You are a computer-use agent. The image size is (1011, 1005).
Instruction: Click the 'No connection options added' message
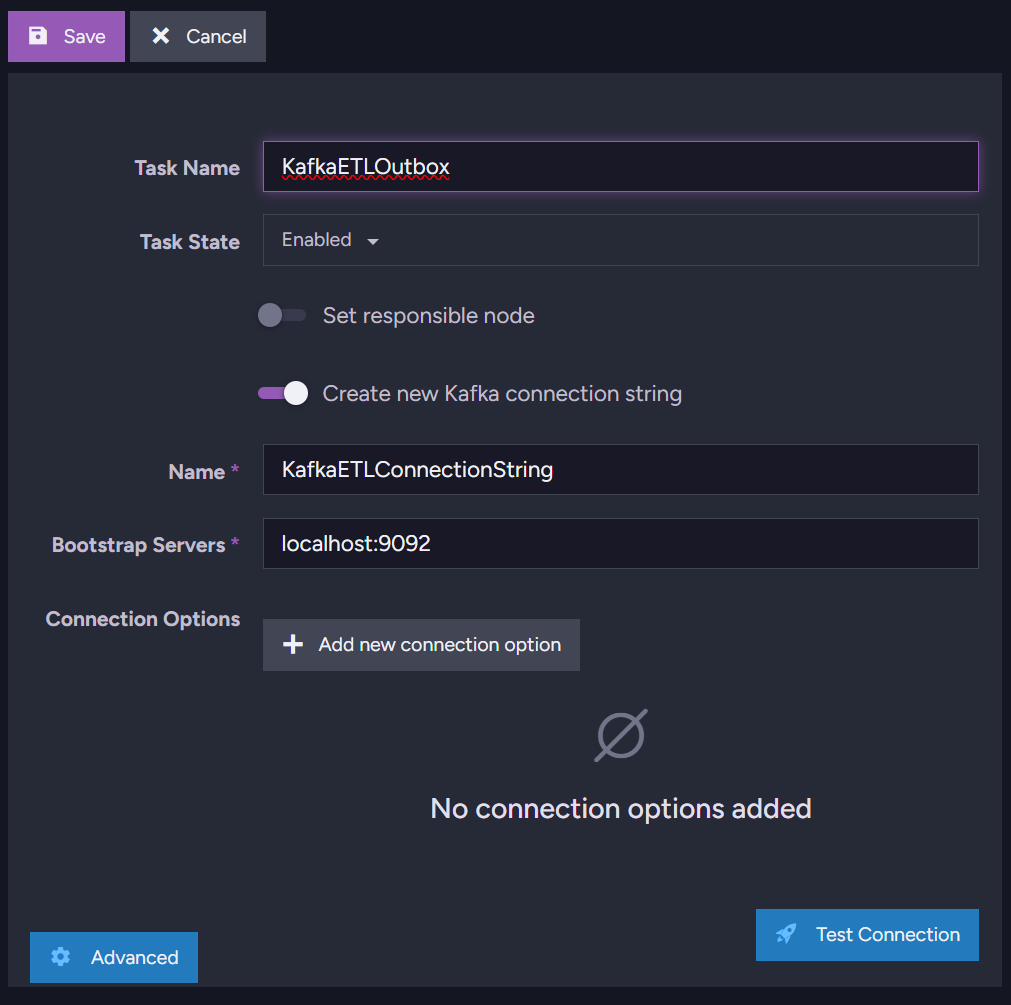(620, 808)
